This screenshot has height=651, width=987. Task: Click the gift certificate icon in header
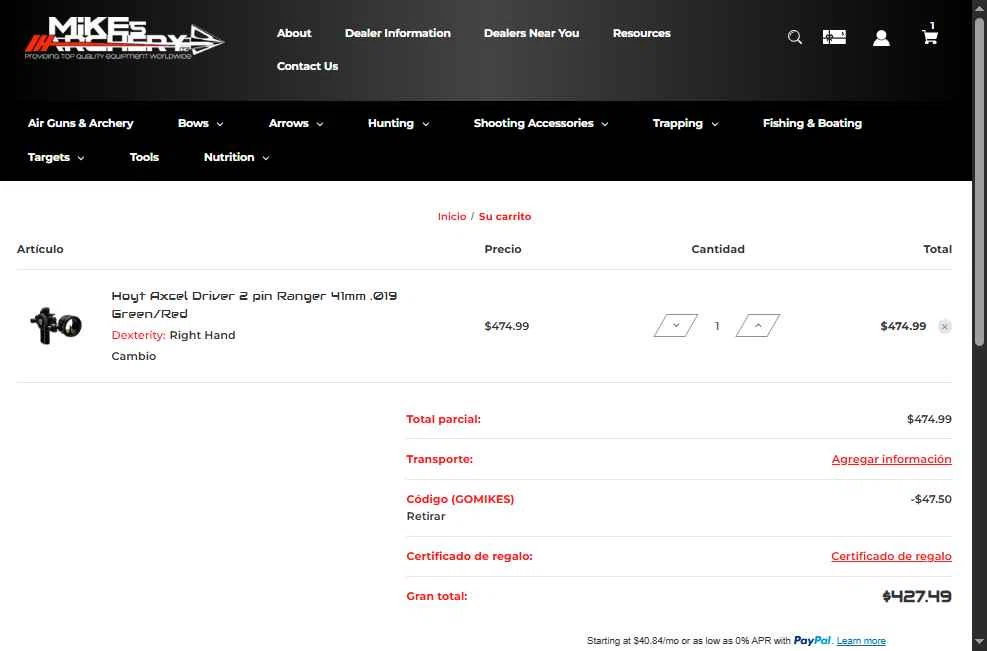click(834, 38)
